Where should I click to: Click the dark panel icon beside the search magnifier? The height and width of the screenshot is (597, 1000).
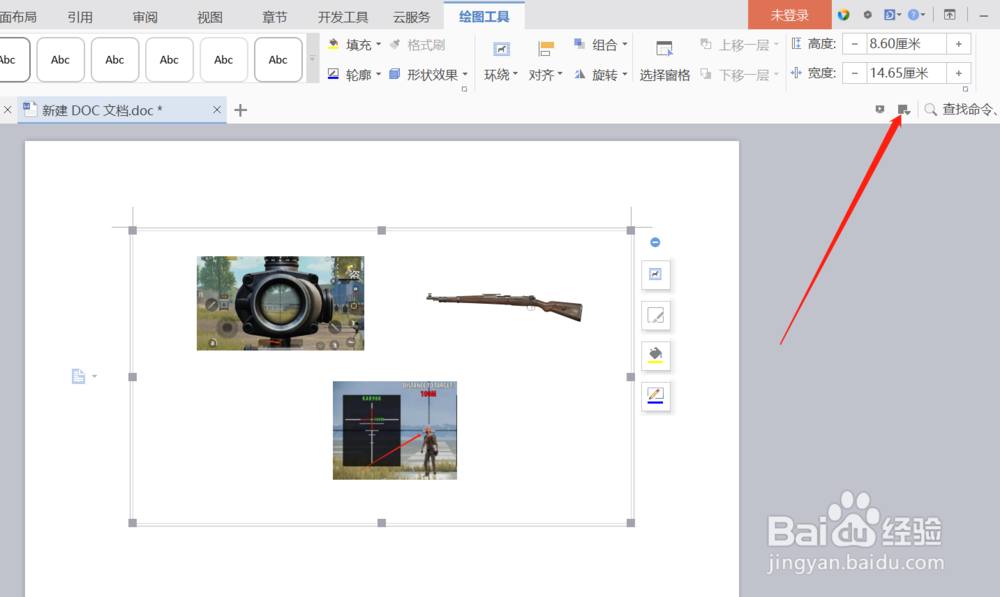[x=904, y=110]
